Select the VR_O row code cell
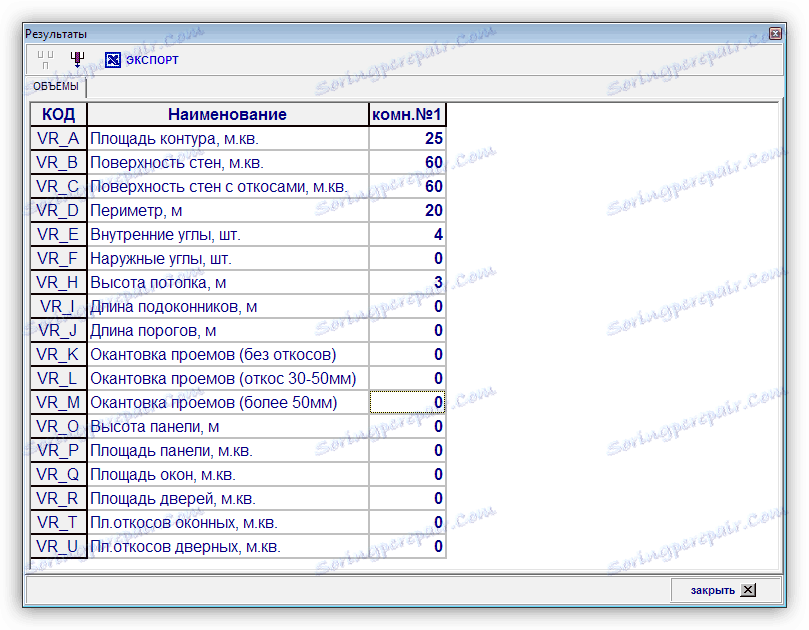Screen dimensions: 809x630 58,427
